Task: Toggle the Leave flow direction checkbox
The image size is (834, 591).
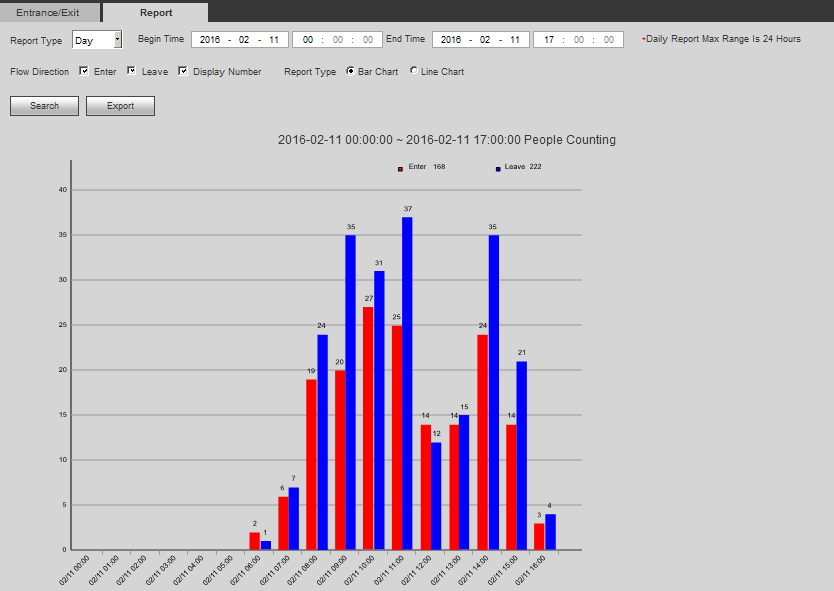Action: click(132, 71)
